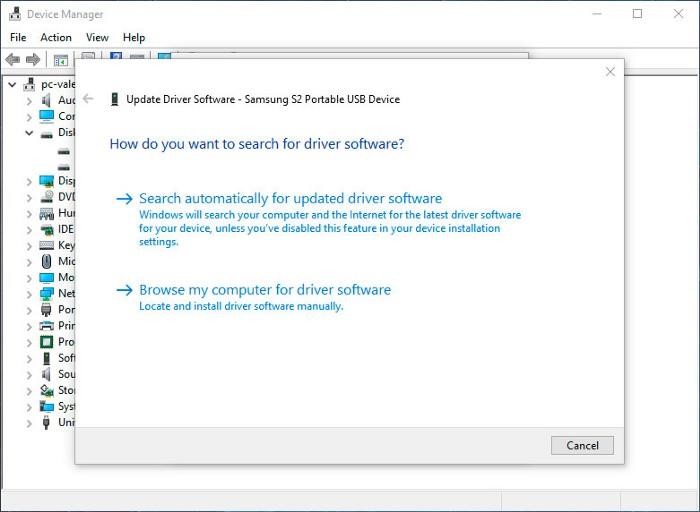700x512 pixels.
Task: Select the Print queues printer icon
Action: point(46,325)
